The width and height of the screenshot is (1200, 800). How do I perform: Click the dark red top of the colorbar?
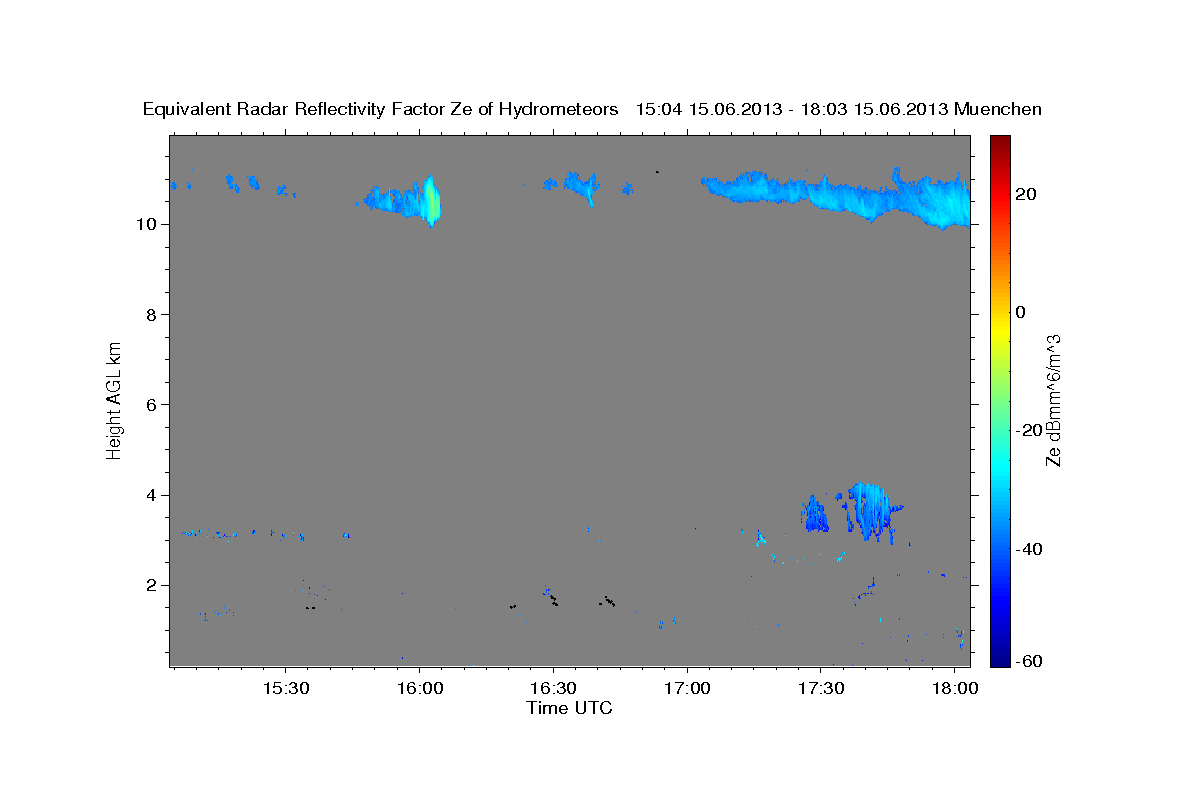tap(999, 143)
